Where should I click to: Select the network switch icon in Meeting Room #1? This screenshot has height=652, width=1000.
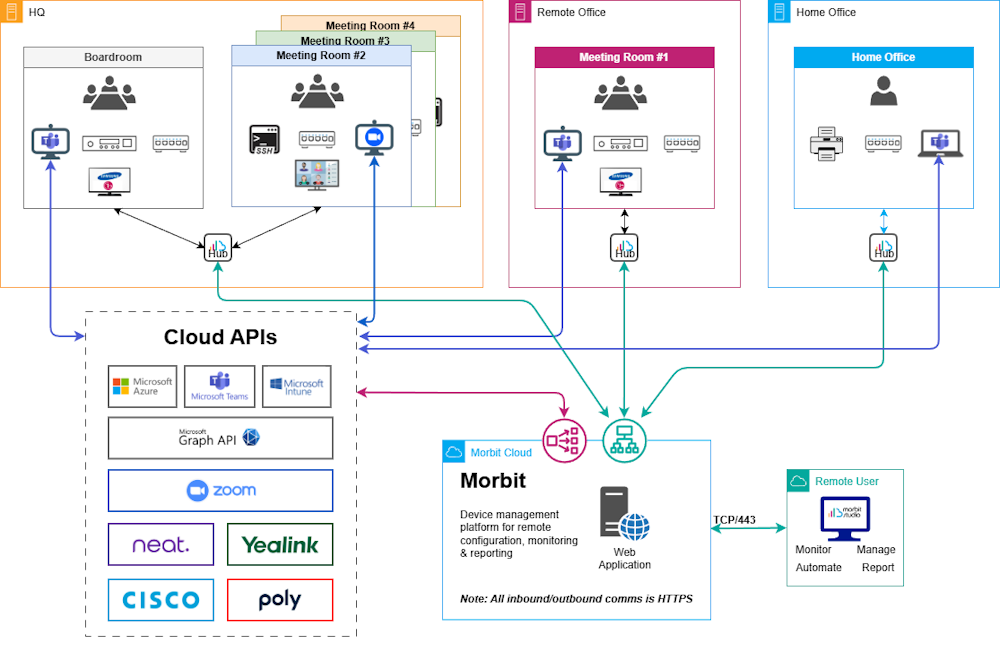(x=682, y=143)
